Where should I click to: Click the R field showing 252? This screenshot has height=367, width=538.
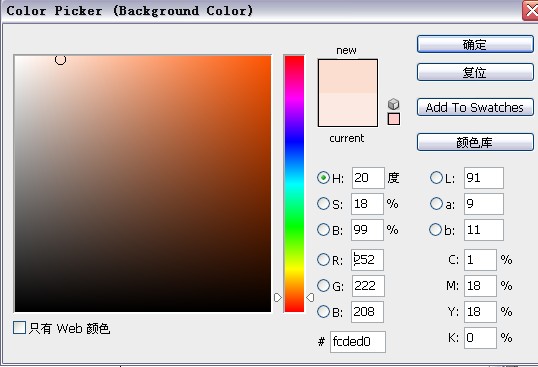click(x=367, y=260)
